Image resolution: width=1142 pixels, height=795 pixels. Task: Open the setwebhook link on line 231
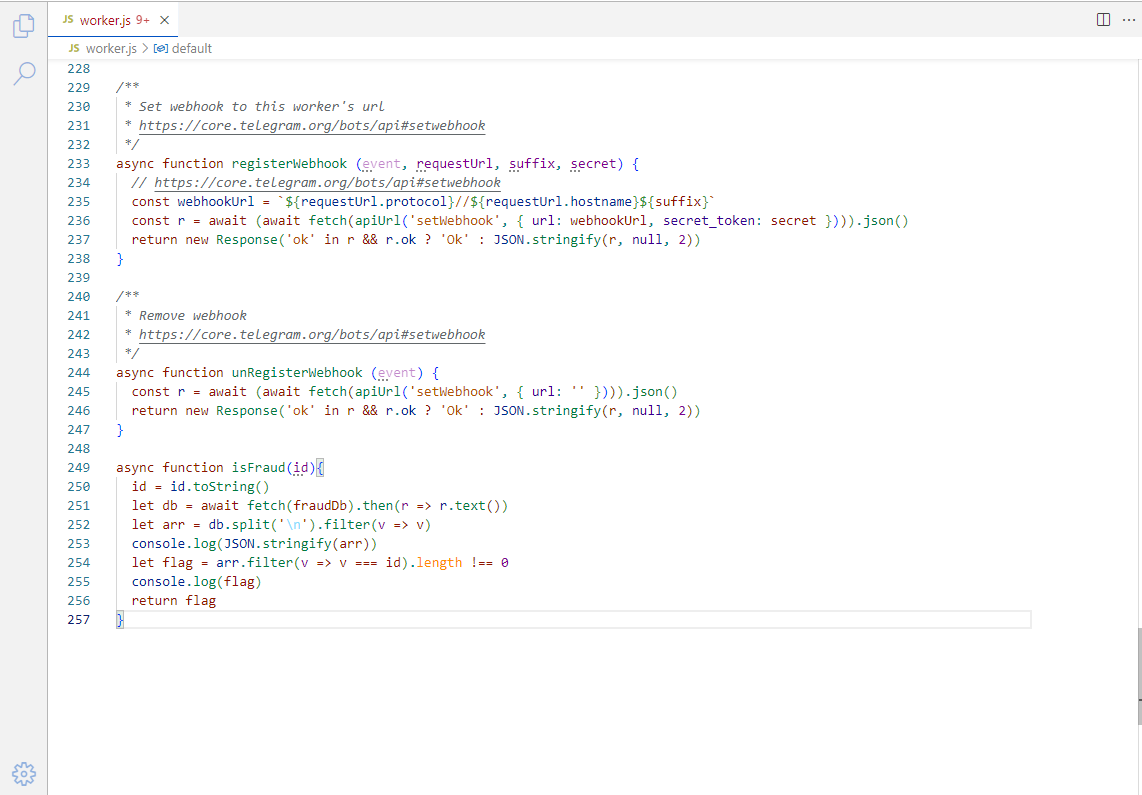[312, 125]
